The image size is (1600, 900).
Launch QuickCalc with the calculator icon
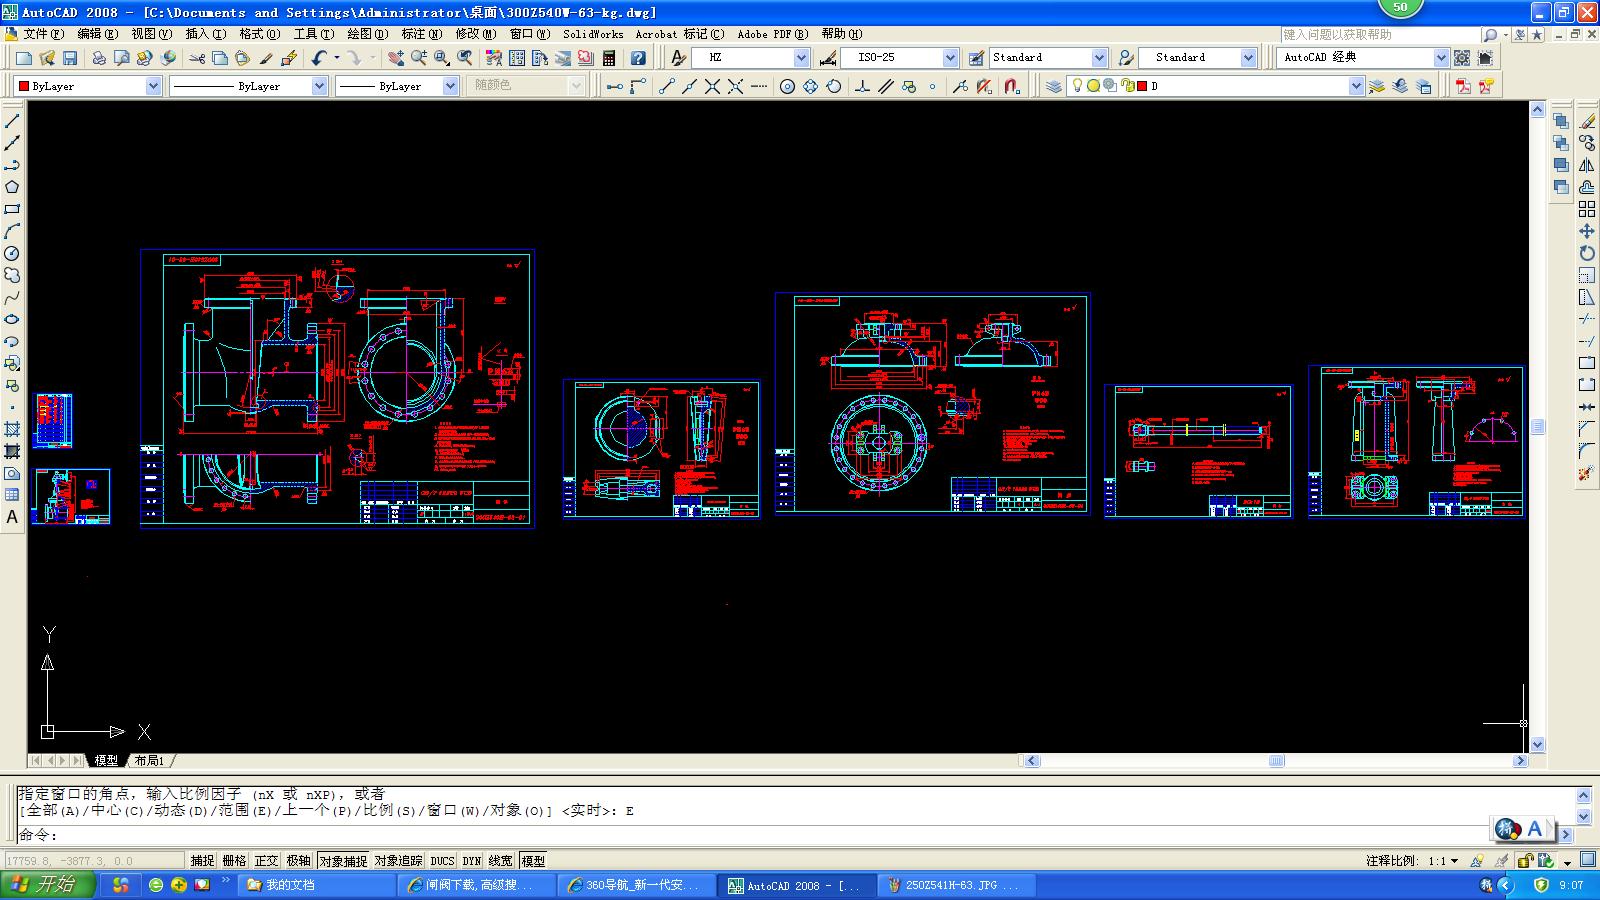click(x=608, y=57)
